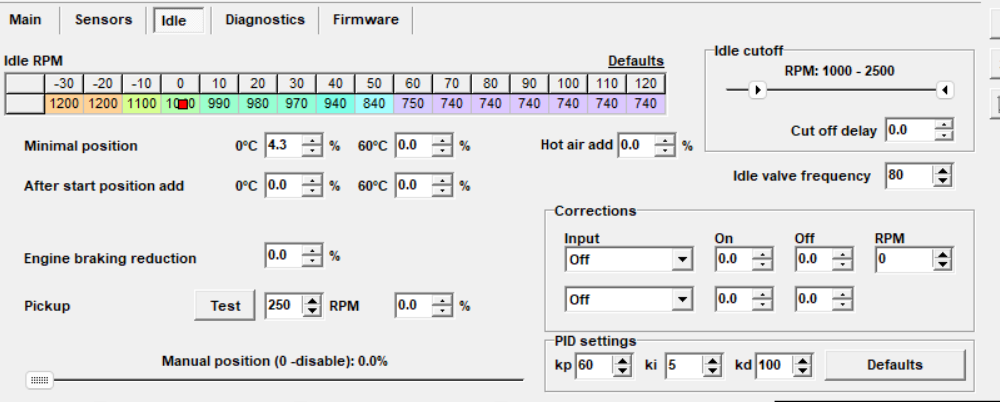Click the Engine braking reduction spinner arrows
Viewport: 1000px width, 402px height.
[312, 256]
